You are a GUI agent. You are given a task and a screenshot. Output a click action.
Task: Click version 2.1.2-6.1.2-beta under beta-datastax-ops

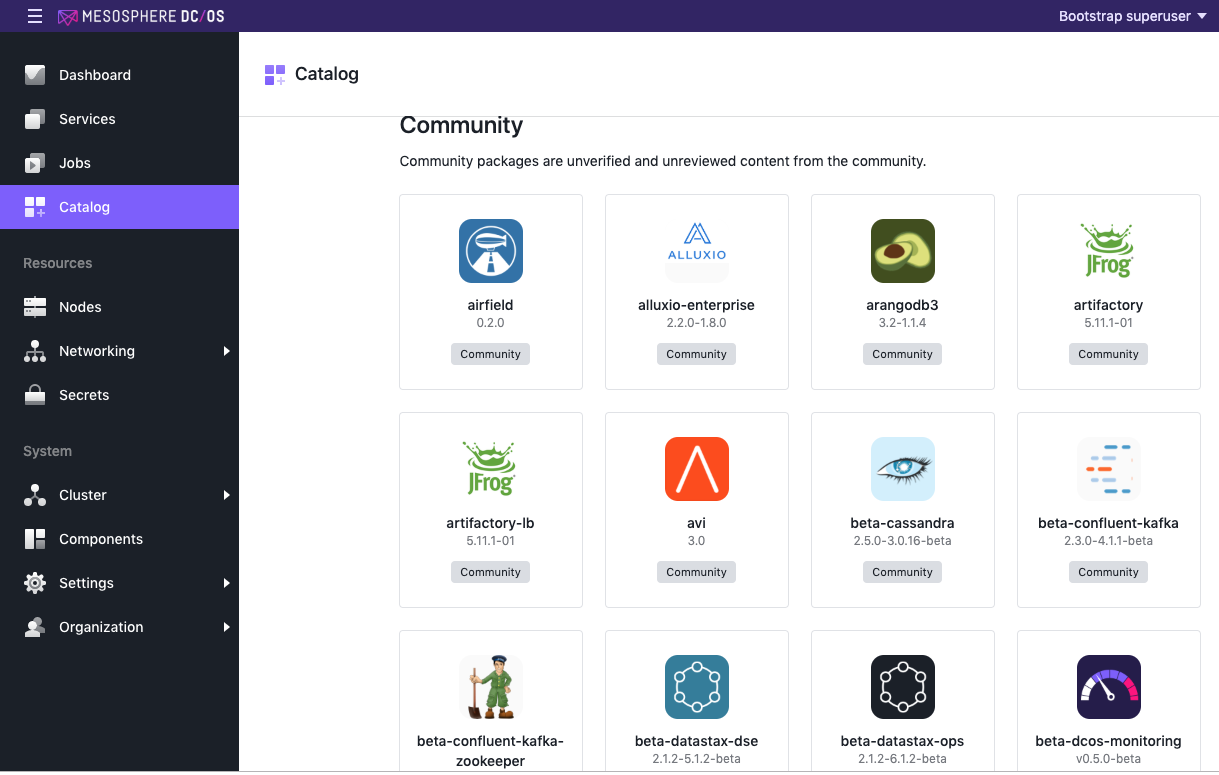[x=903, y=759]
